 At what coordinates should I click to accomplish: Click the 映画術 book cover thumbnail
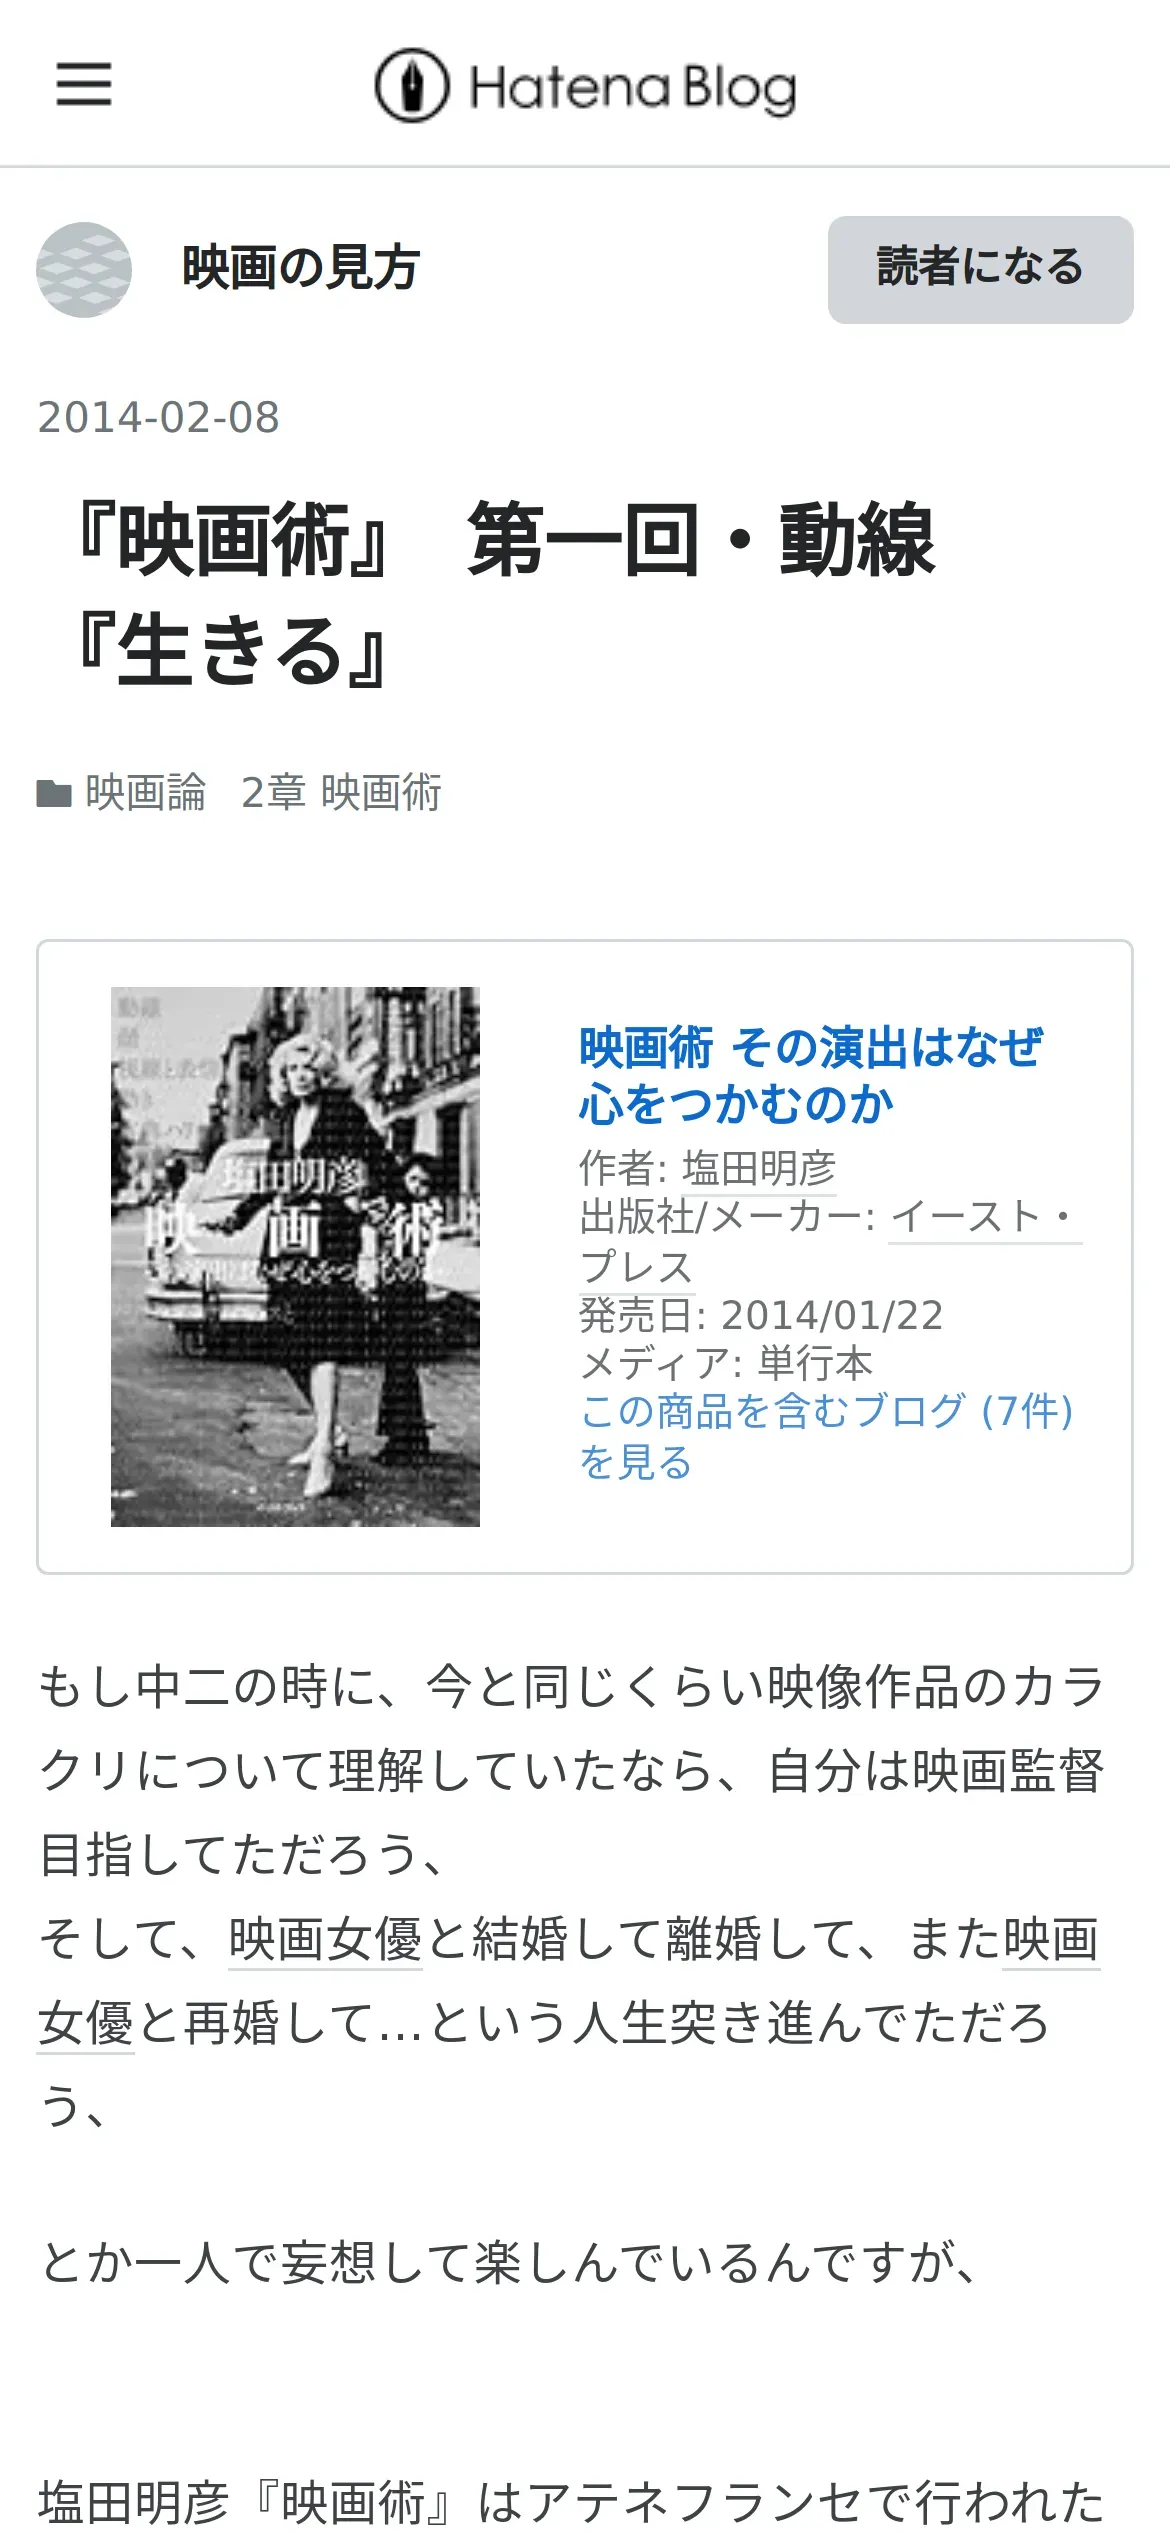(x=295, y=1256)
